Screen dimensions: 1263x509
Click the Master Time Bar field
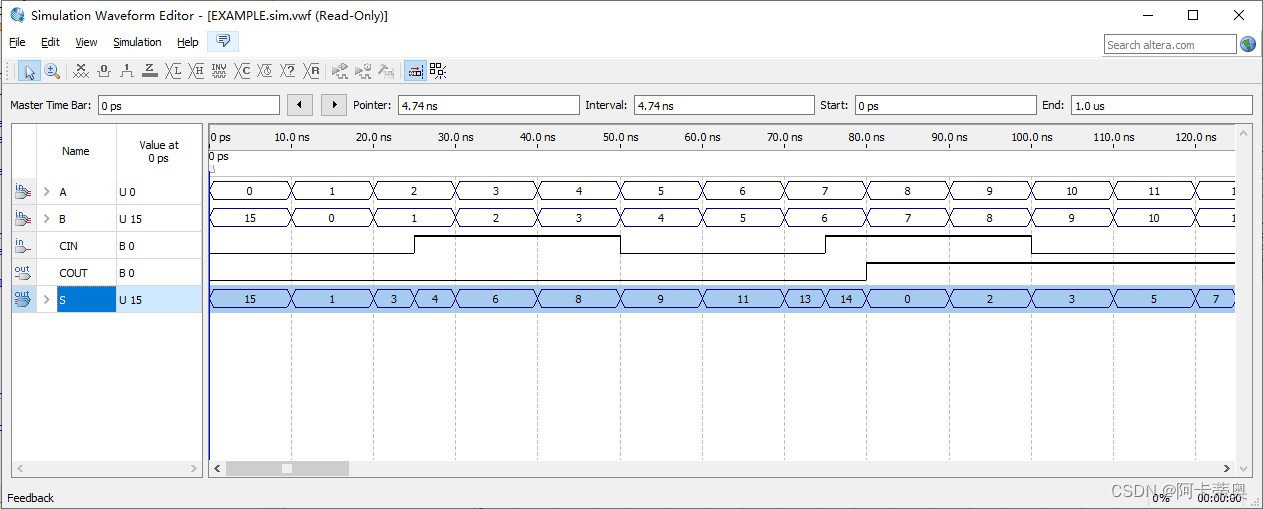point(189,105)
